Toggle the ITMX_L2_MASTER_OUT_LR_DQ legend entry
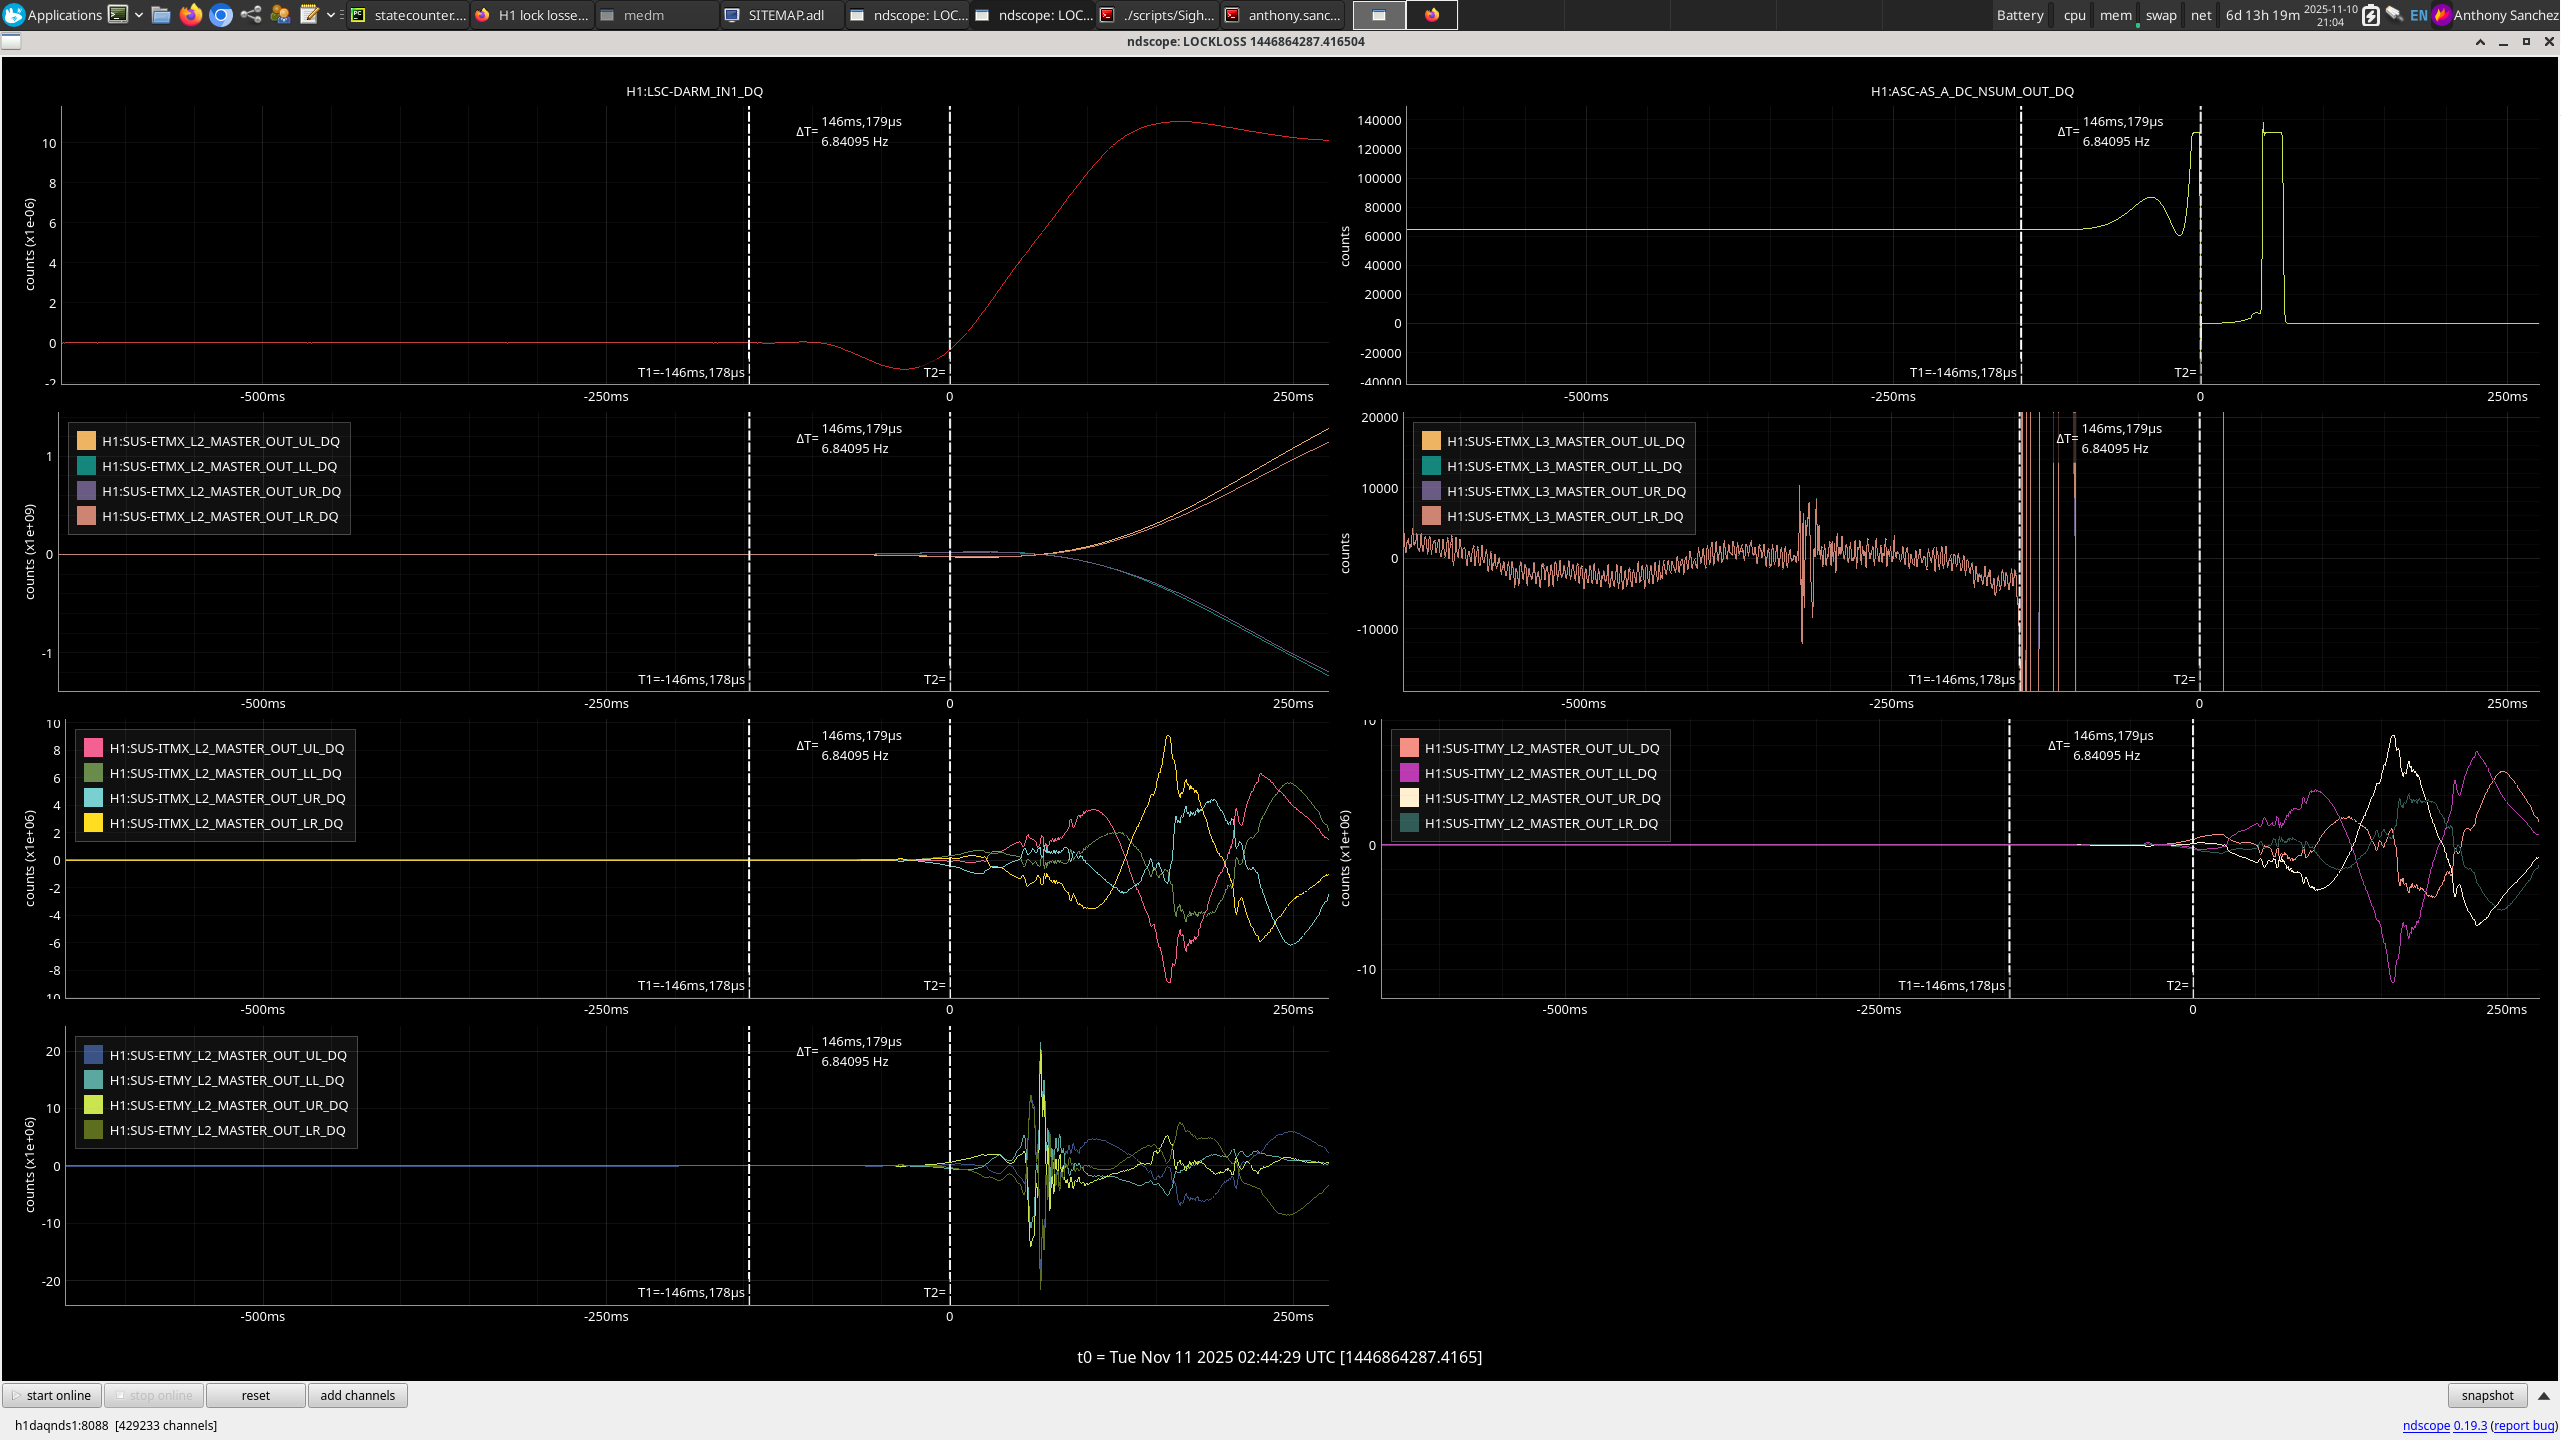Image resolution: width=2561 pixels, height=1440 pixels. [x=226, y=823]
